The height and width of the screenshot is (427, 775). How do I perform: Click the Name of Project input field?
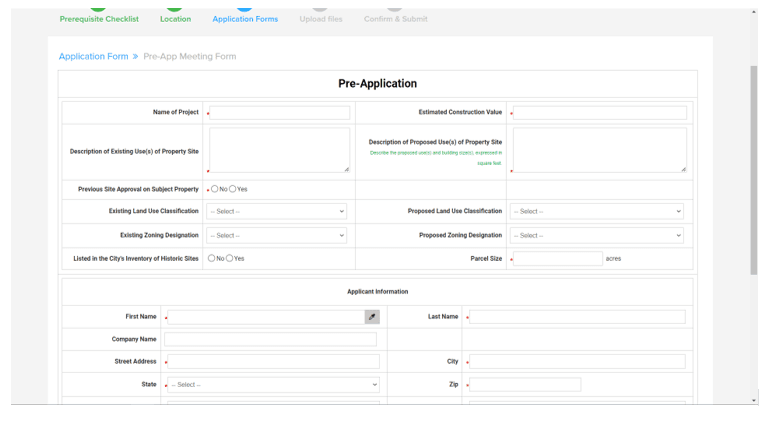(280, 113)
